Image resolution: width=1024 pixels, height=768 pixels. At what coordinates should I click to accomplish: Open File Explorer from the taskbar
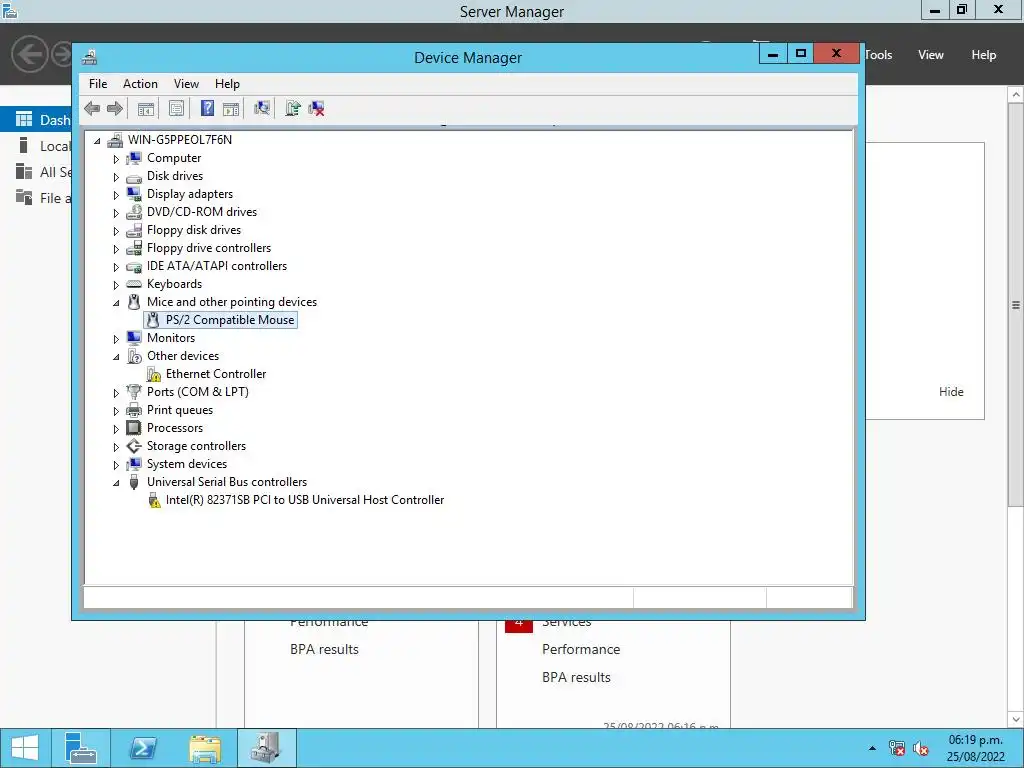coord(205,748)
